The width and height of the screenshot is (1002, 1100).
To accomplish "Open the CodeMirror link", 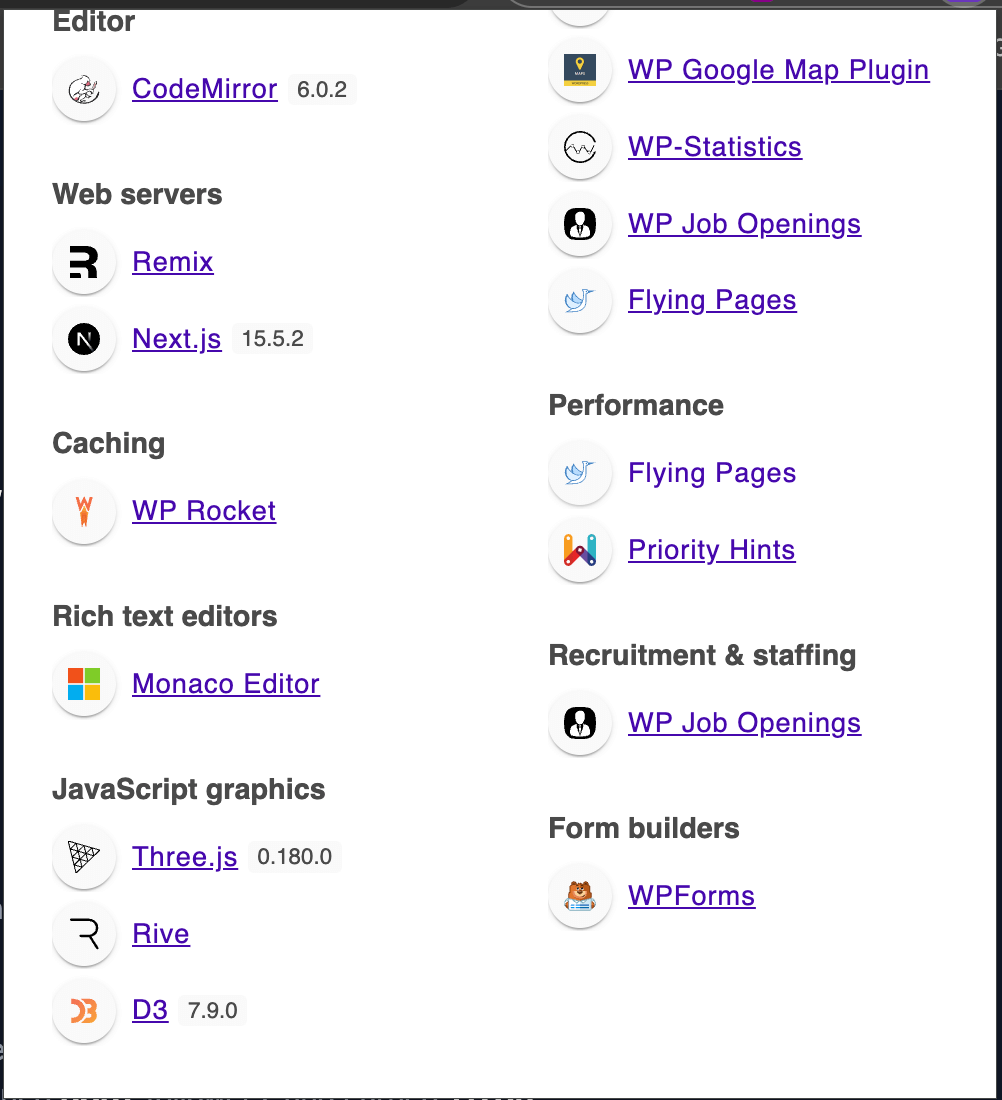I will [x=205, y=89].
